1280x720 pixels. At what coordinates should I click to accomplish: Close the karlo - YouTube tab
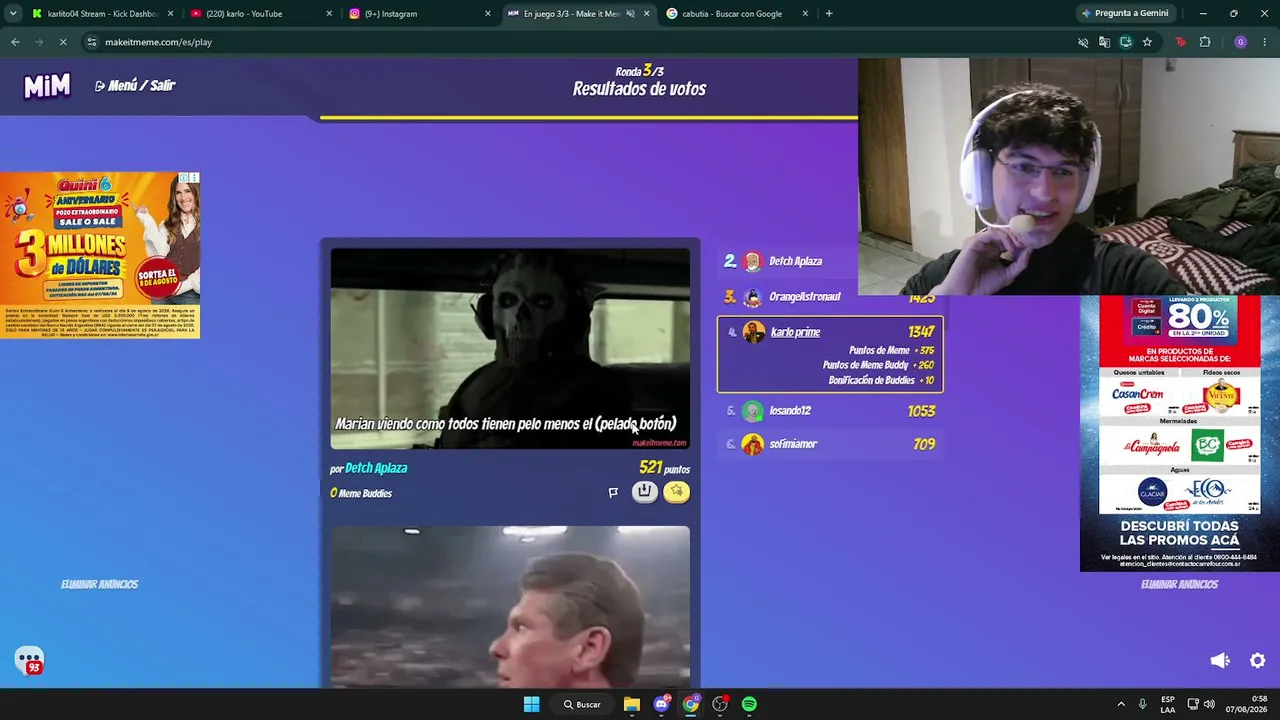point(329,14)
